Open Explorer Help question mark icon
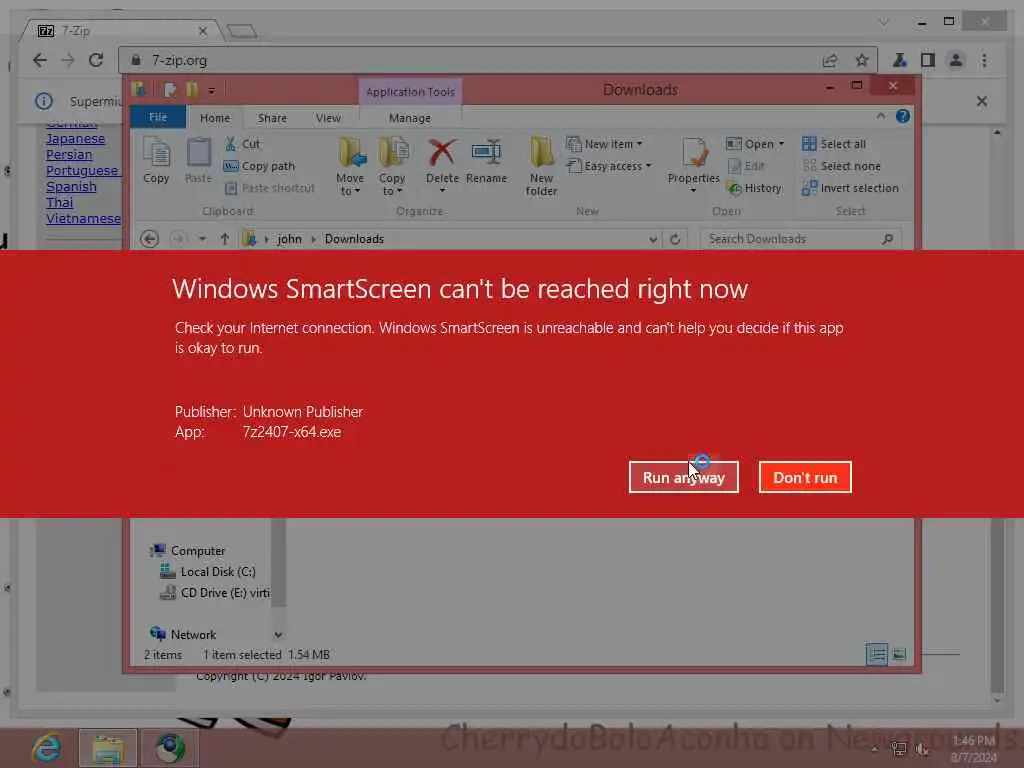Image resolution: width=1024 pixels, height=768 pixels. point(903,116)
